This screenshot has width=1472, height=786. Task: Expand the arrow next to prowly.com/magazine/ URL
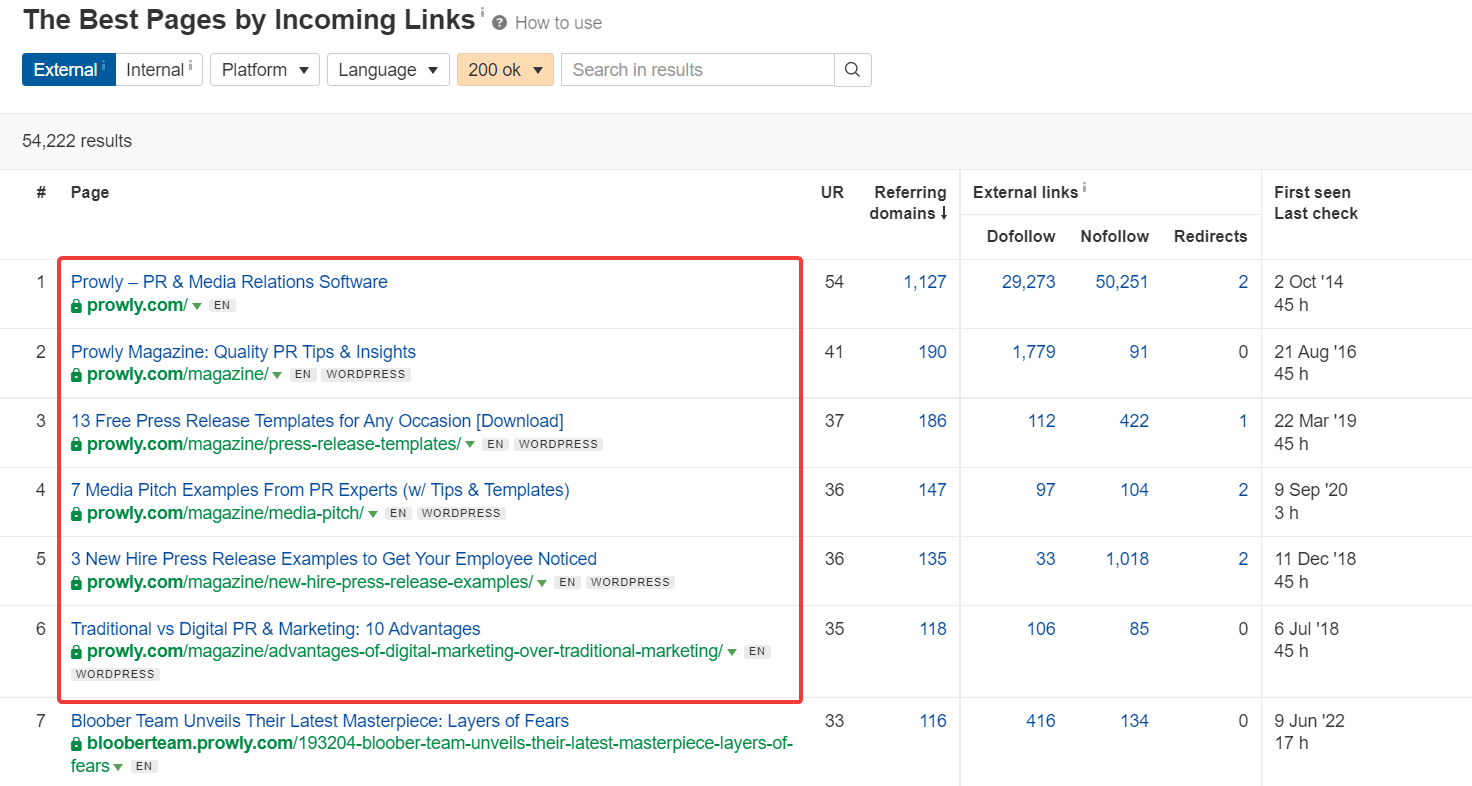tap(278, 375)
